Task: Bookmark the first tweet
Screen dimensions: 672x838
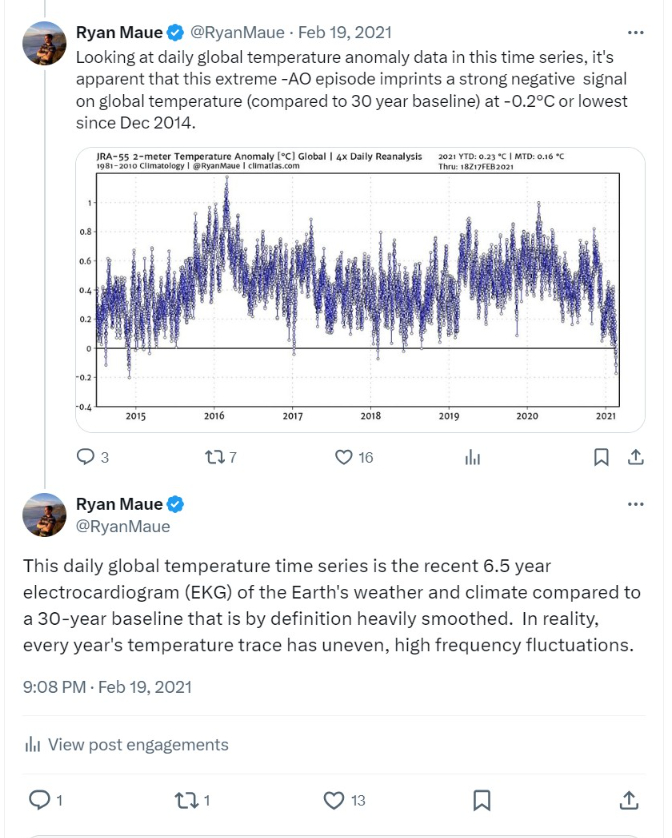Action: (x=601, y=457)
